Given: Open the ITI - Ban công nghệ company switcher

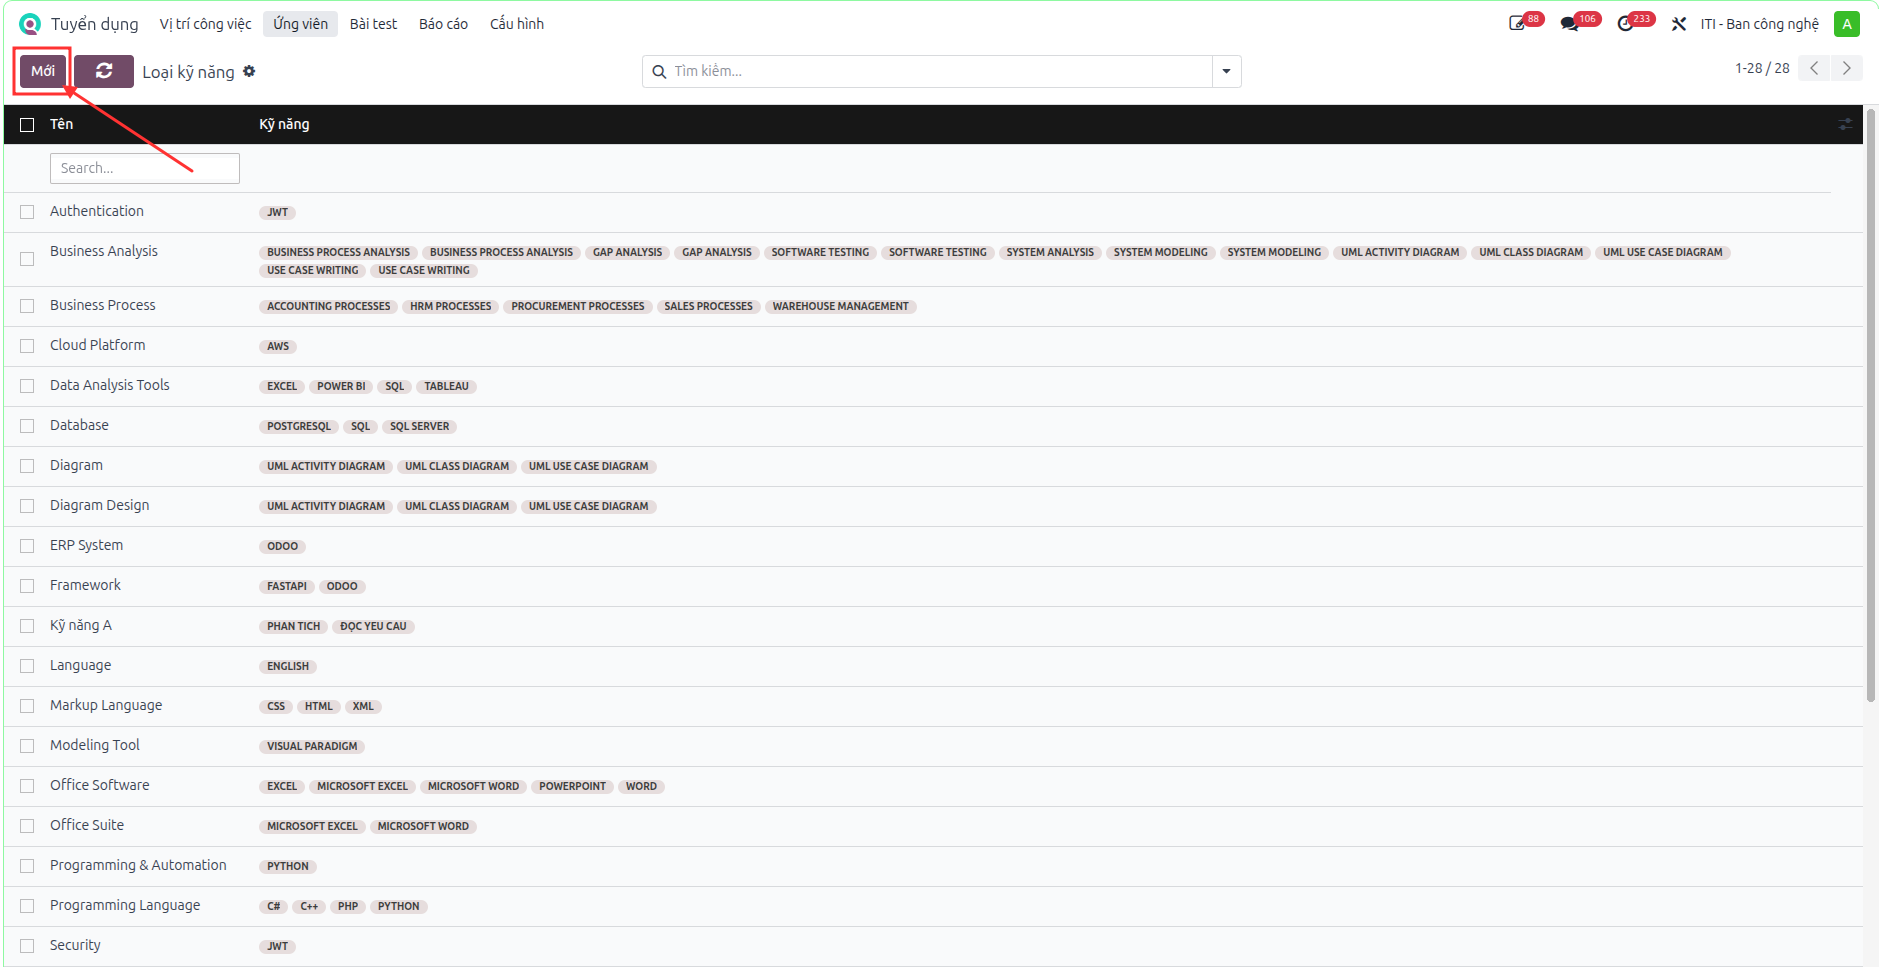Looking at the screenshot, I should (x=1759, y=24).
